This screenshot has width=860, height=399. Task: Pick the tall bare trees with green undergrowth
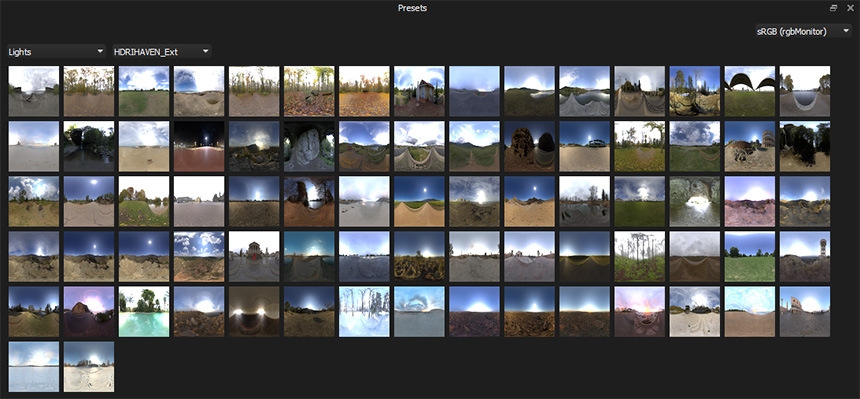640,256
